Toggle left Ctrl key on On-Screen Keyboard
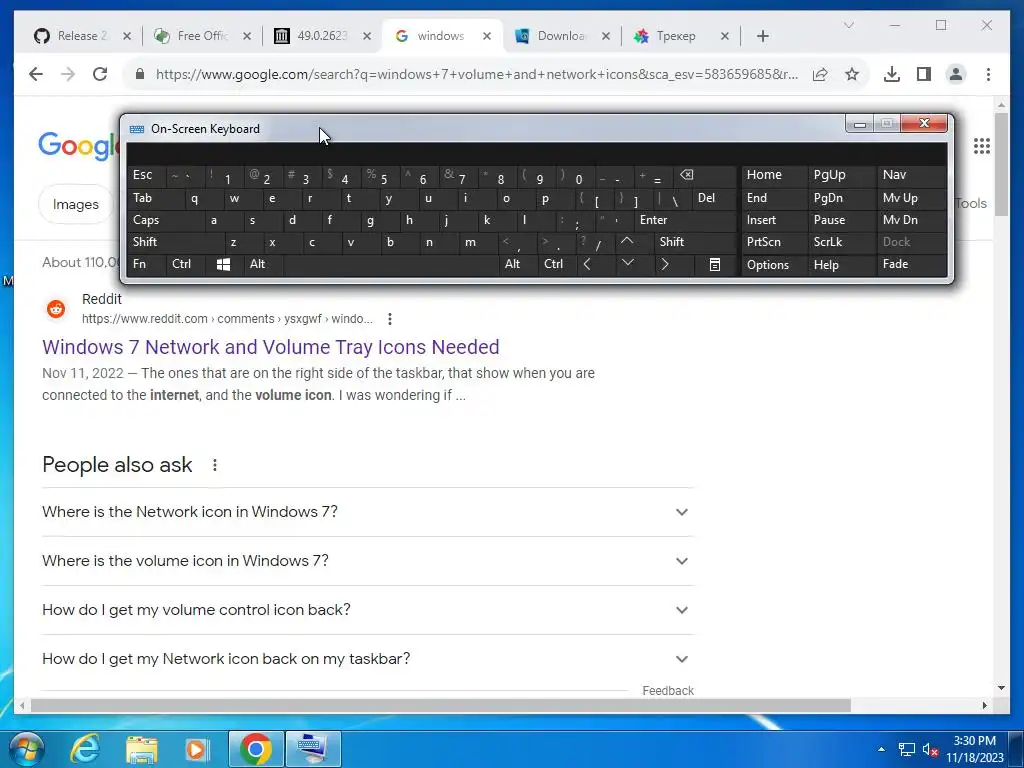1024x768 pixels. (x=185, y=264)
